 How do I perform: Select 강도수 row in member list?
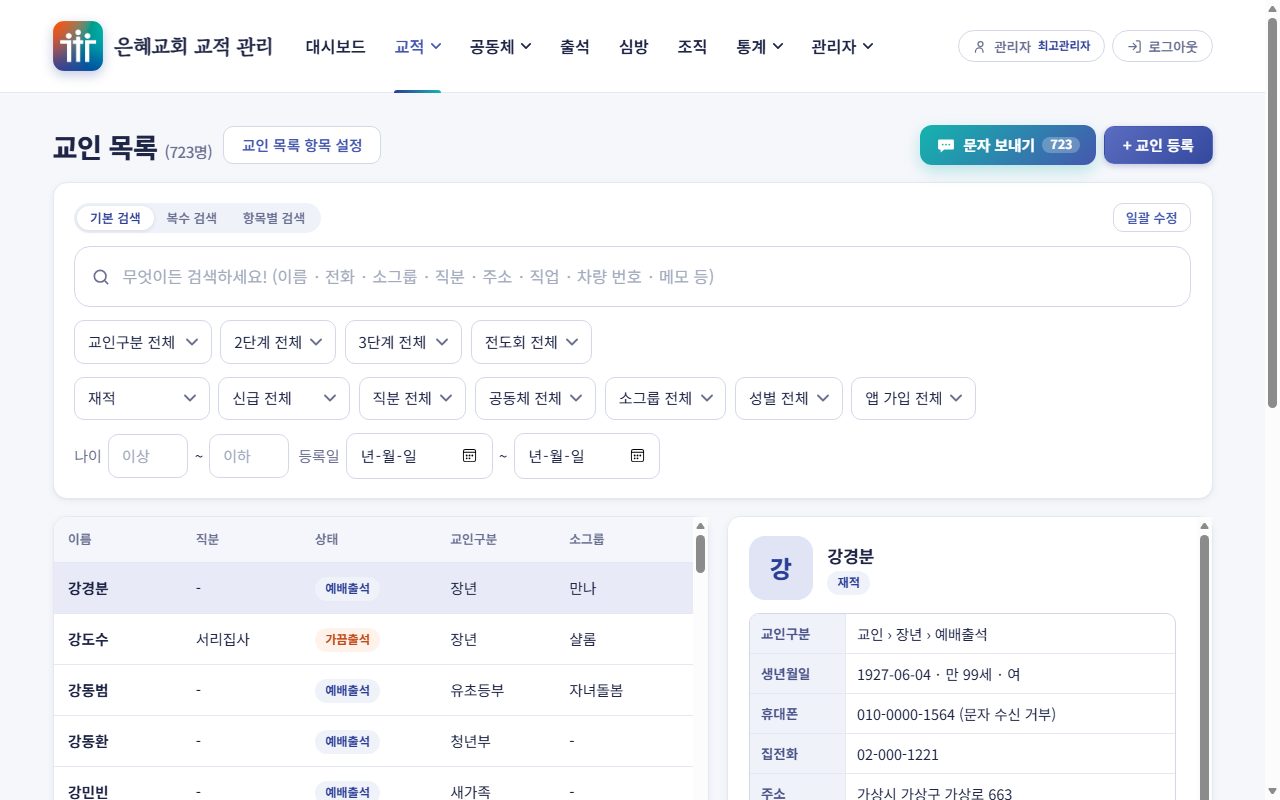(373, 639)
